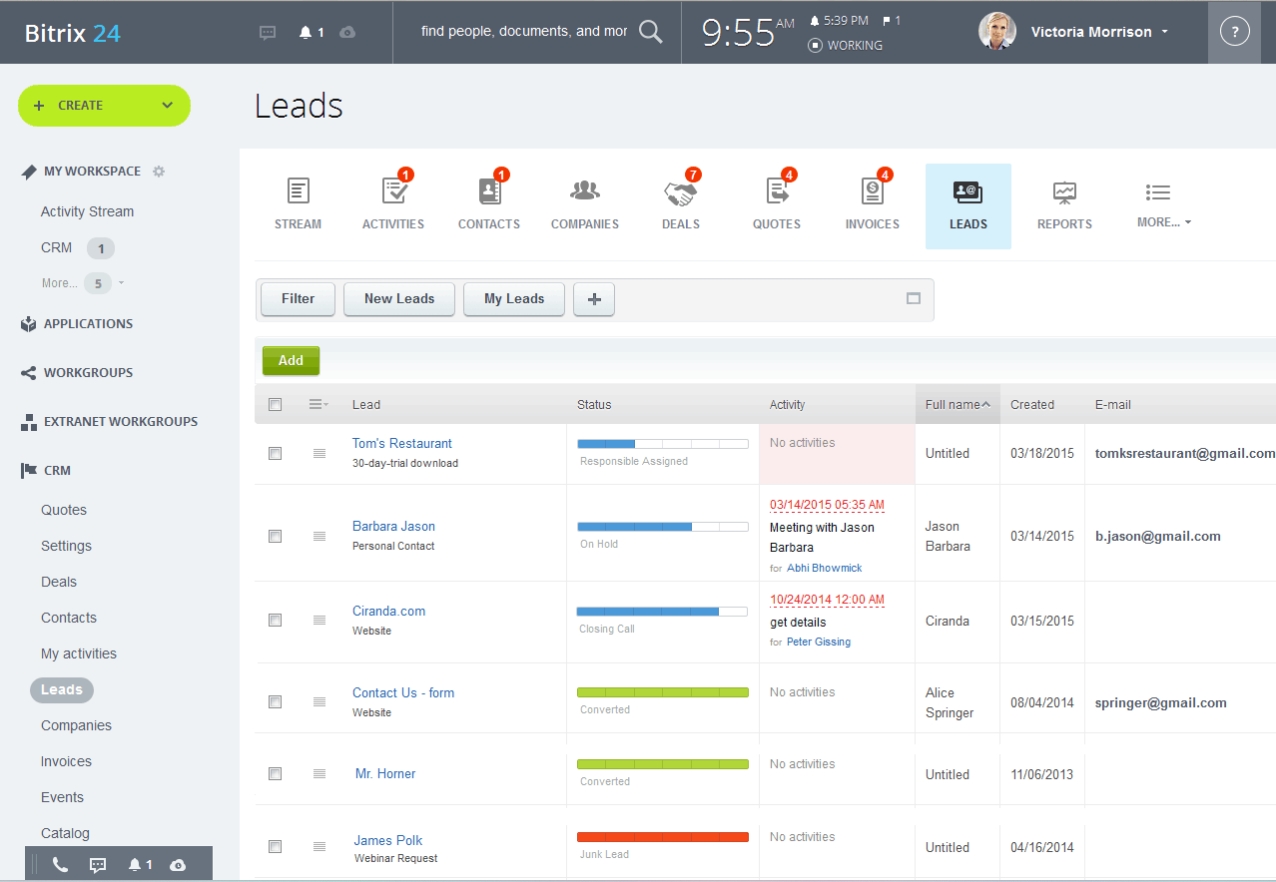This screenshot has height=882, width=1276.
Task: Check the Tom's Restaurant lead checkbox
Action: [275, 453]
